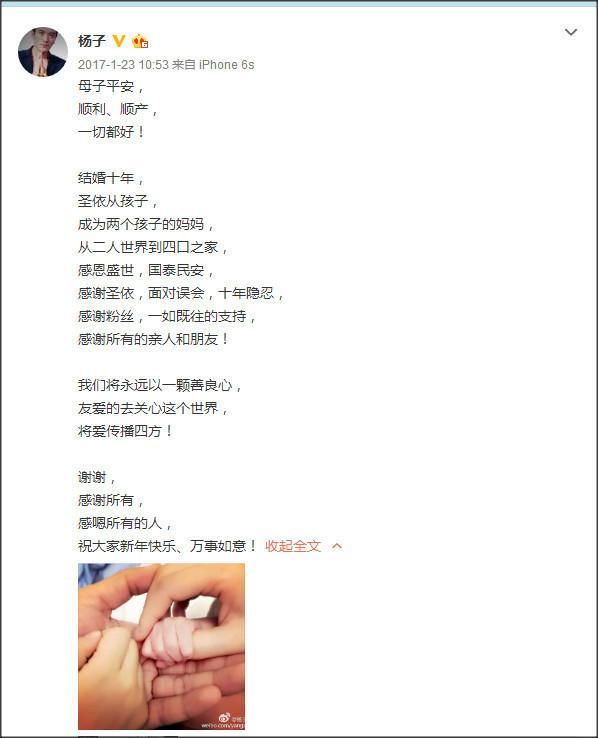Open the post options chevron menu
This screenshot has height=738, width=598.
[571, 32]
